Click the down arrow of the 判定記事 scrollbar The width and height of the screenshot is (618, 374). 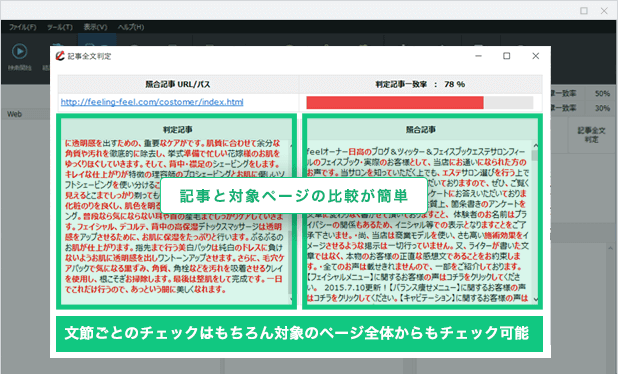291,300
